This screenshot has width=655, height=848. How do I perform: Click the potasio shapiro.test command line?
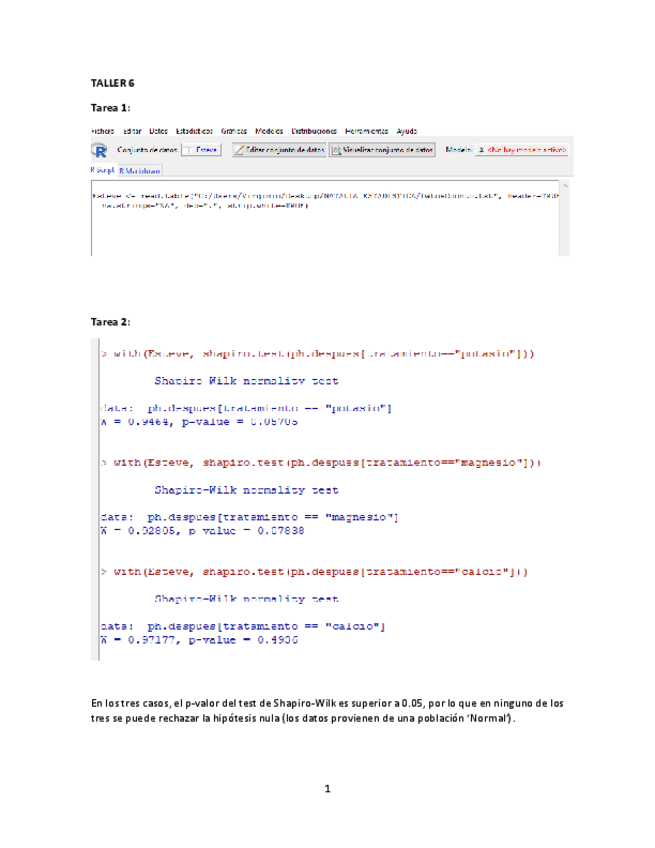coord(317,354)
